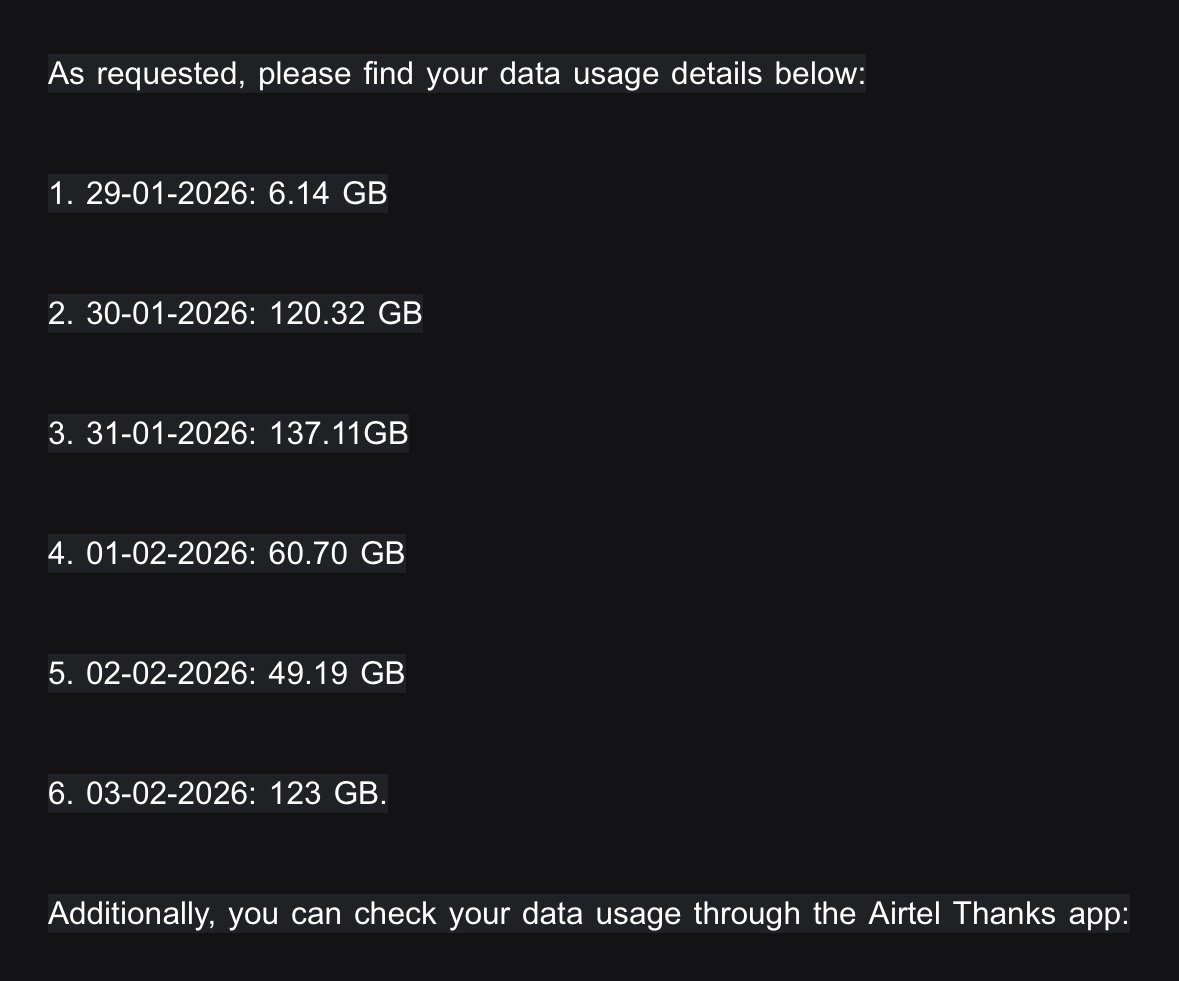The width and height of the screenshot is (1179, 981).
Task: Click "data usage details below" text
Action: [x=682, y=74]
